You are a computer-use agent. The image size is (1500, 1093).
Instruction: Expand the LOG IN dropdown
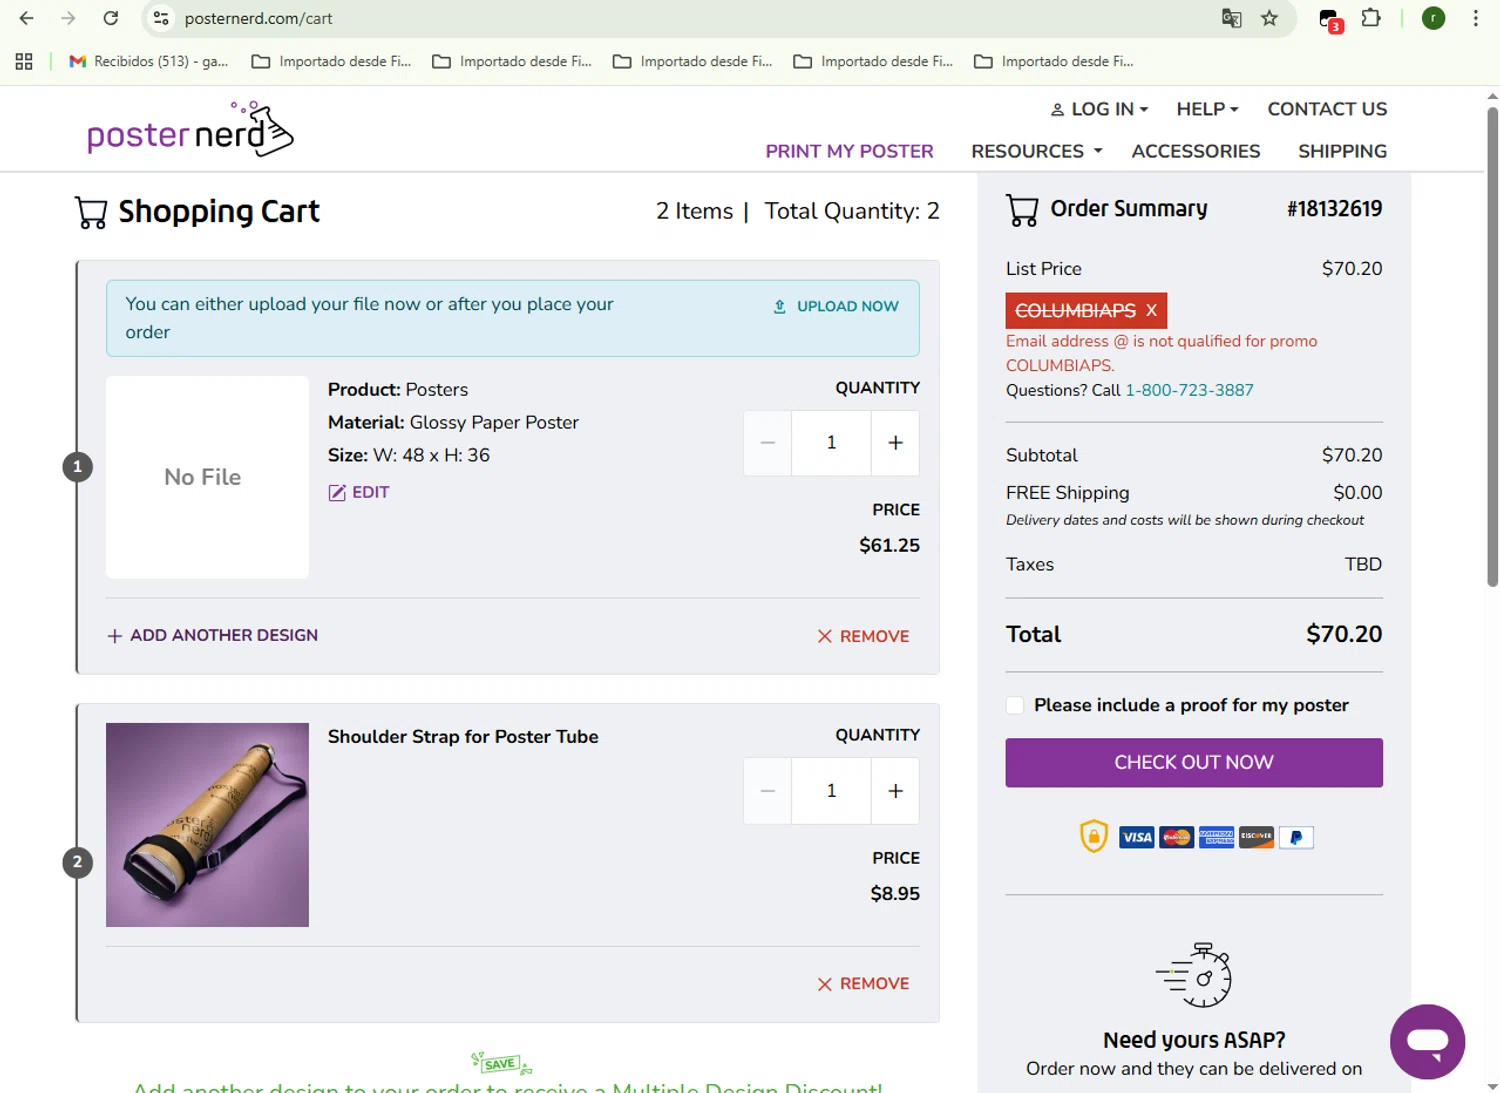1099,109
